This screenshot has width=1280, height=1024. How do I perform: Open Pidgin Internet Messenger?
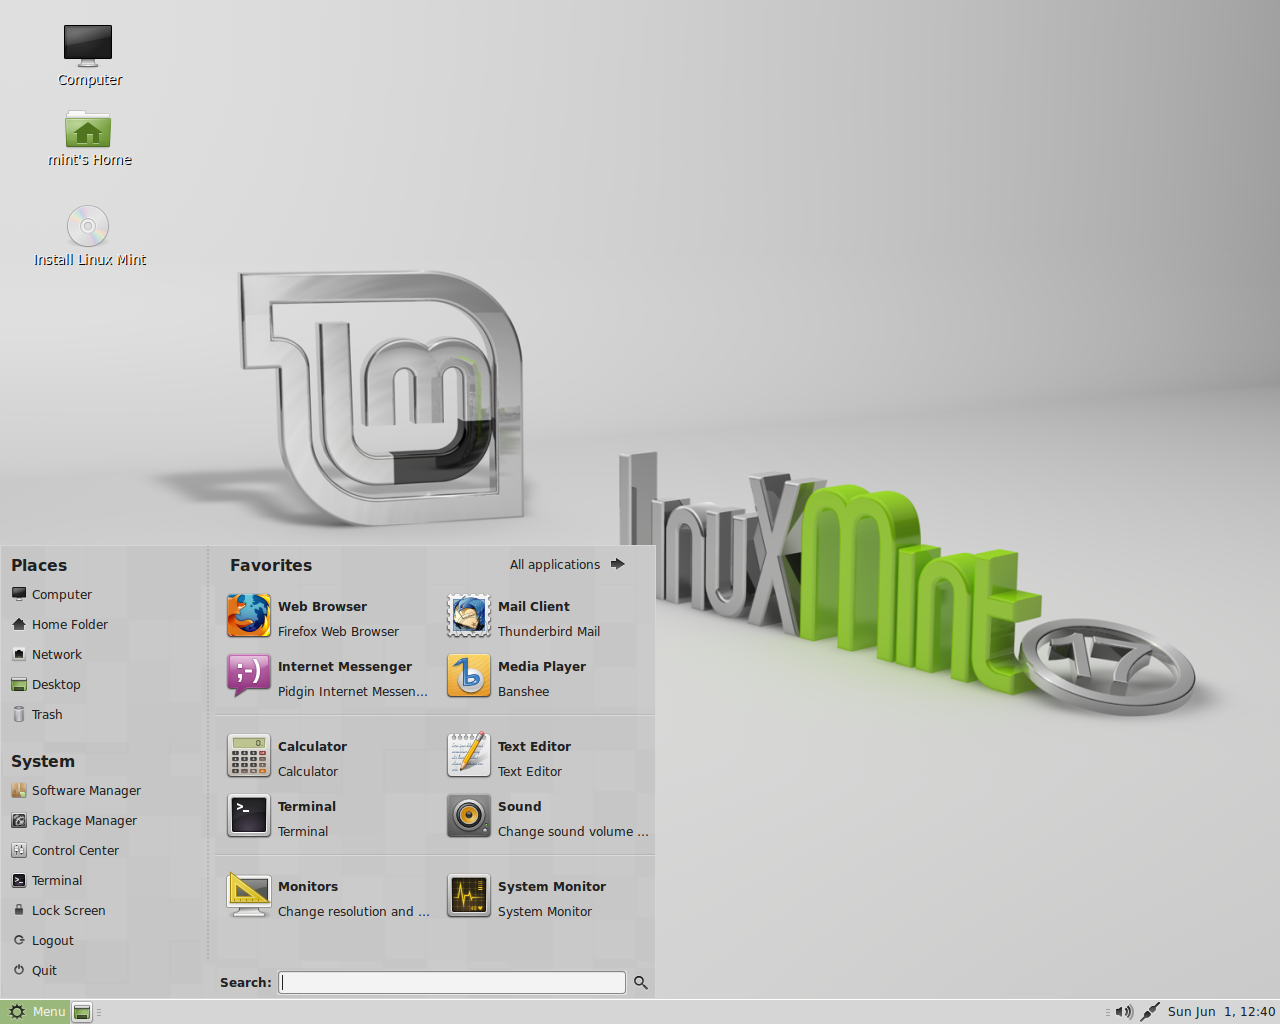coord(327,677)
